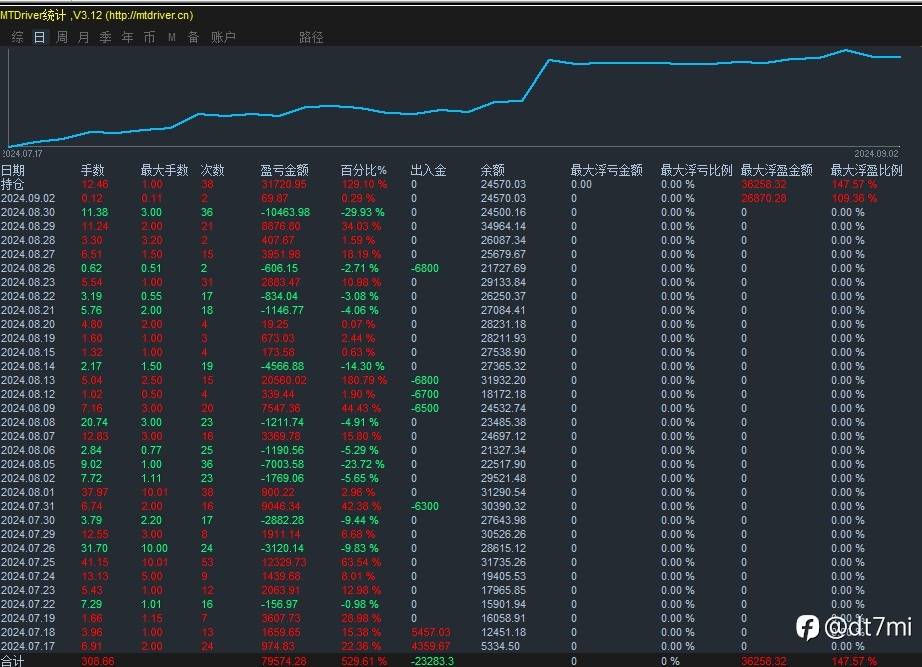Image resolution: width=922 pixels, height=667 pixels.
Task: Click the 盈亏金额 column header
Action: (x=284, y=171)
